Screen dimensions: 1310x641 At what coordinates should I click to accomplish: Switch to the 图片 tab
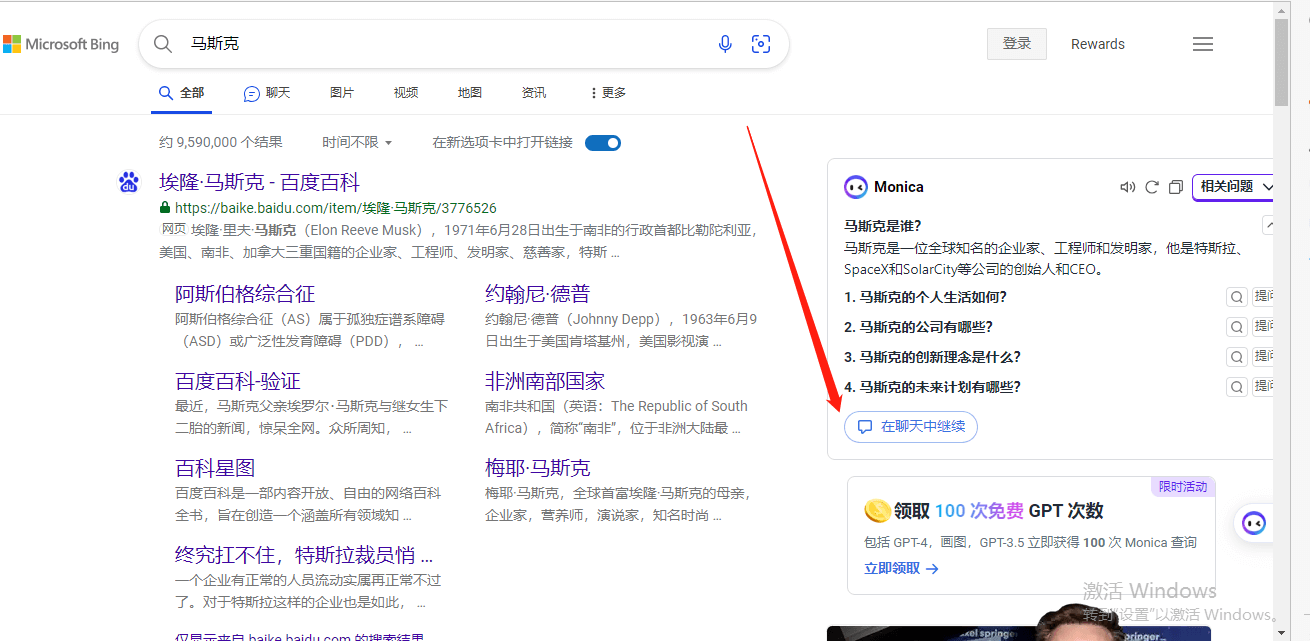pos(342,93)
